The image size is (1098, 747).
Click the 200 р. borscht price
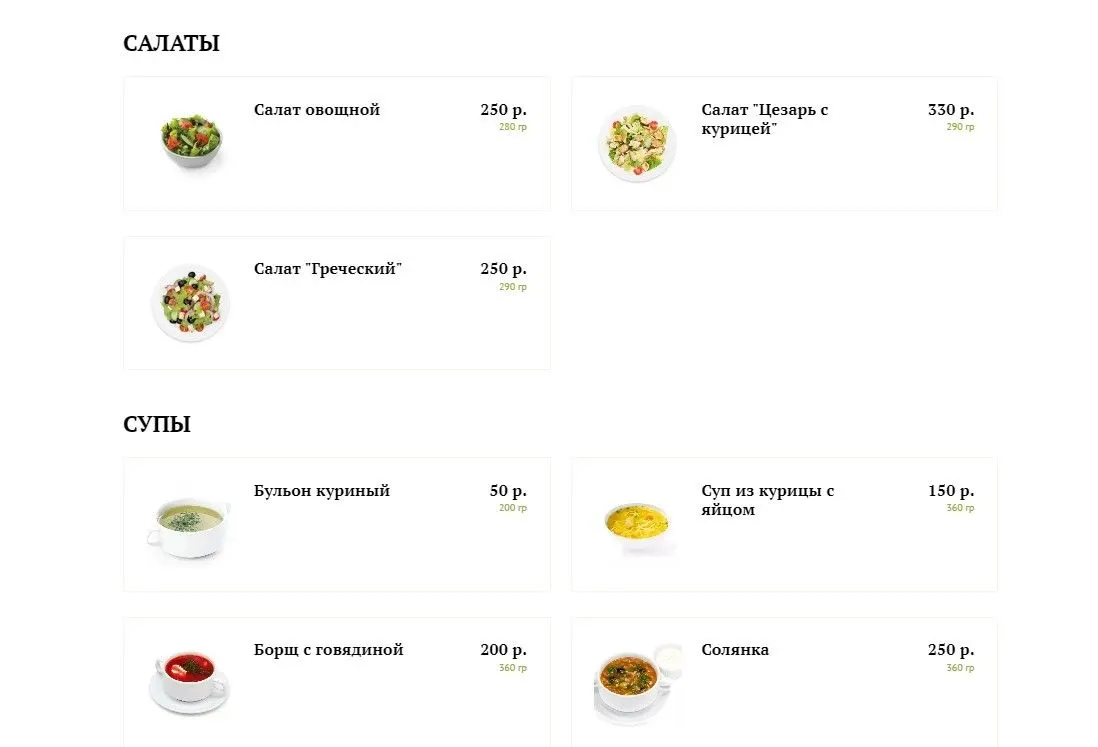pyautogui.click(x=503, y=650)
